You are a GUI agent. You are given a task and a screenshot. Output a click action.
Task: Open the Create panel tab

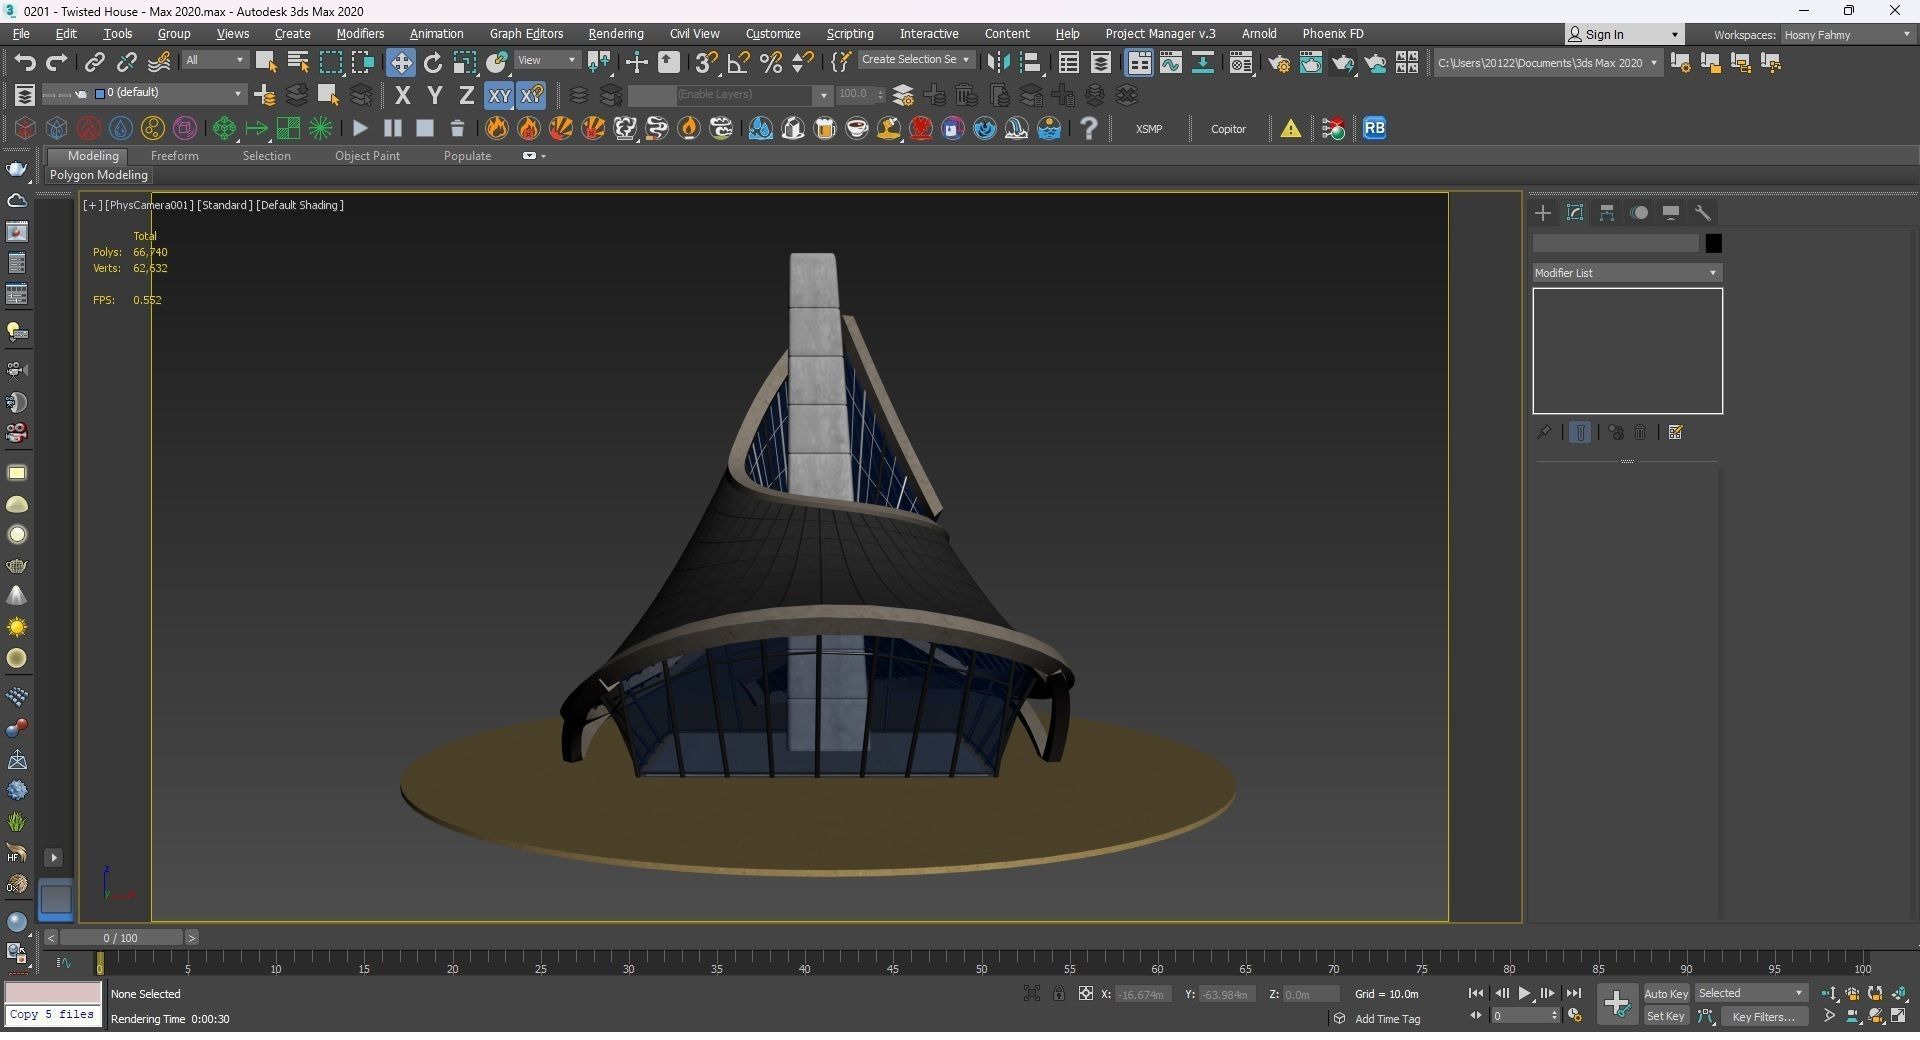coord(1543,213)
